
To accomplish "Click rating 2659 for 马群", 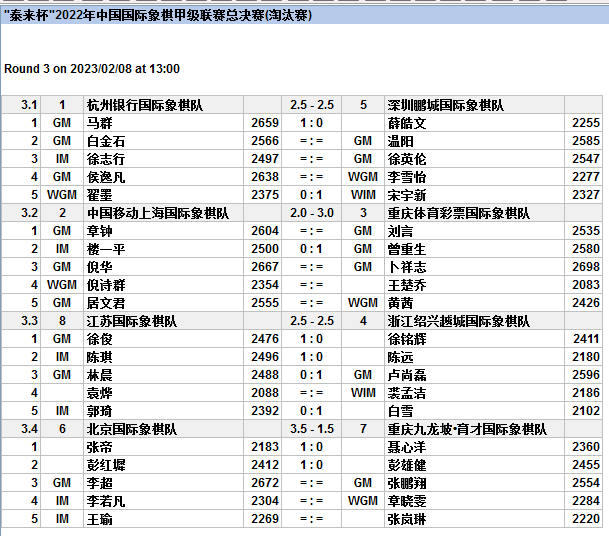I will coord(265,123).
